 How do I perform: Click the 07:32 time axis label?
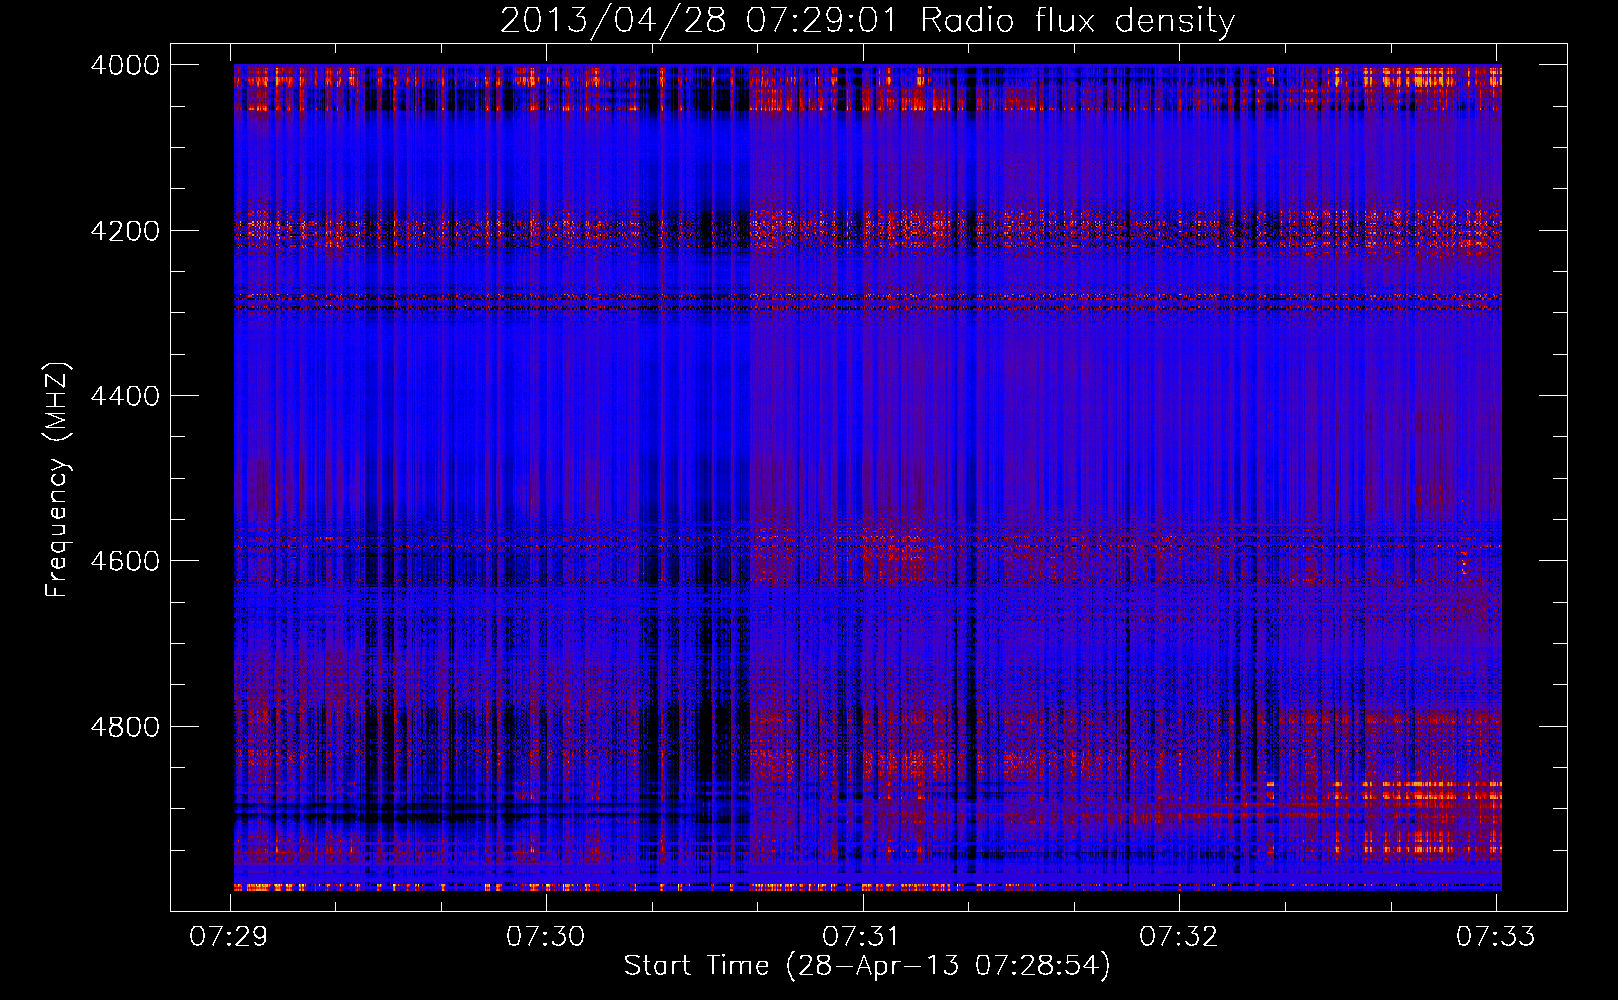pos(1179,937)
